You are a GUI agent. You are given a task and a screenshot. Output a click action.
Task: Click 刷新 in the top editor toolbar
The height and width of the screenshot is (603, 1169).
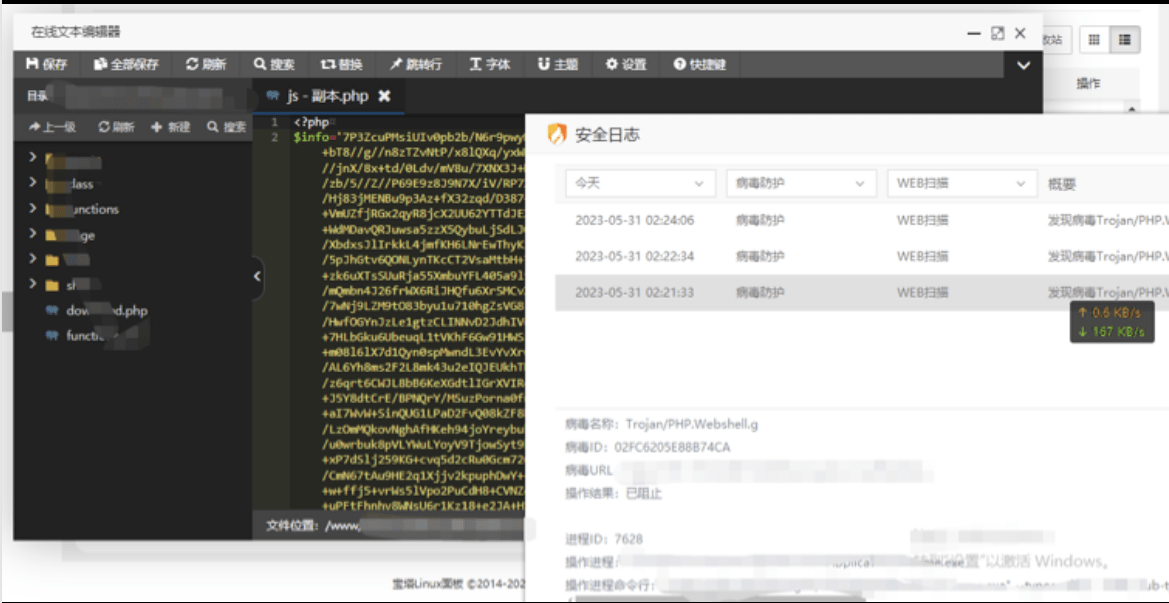(206, 64)
